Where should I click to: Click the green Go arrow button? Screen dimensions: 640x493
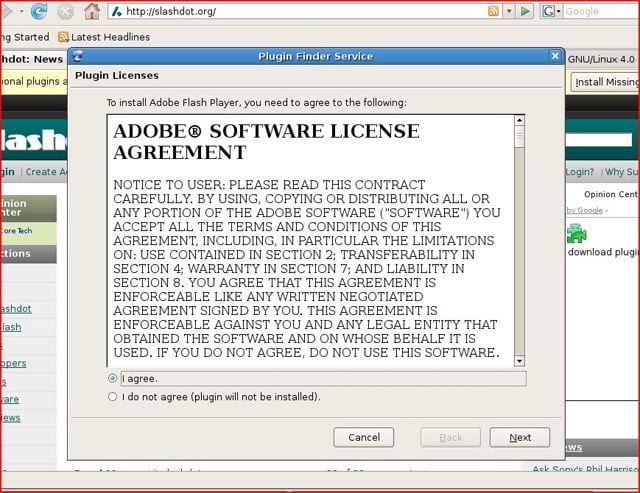point(525,11)
